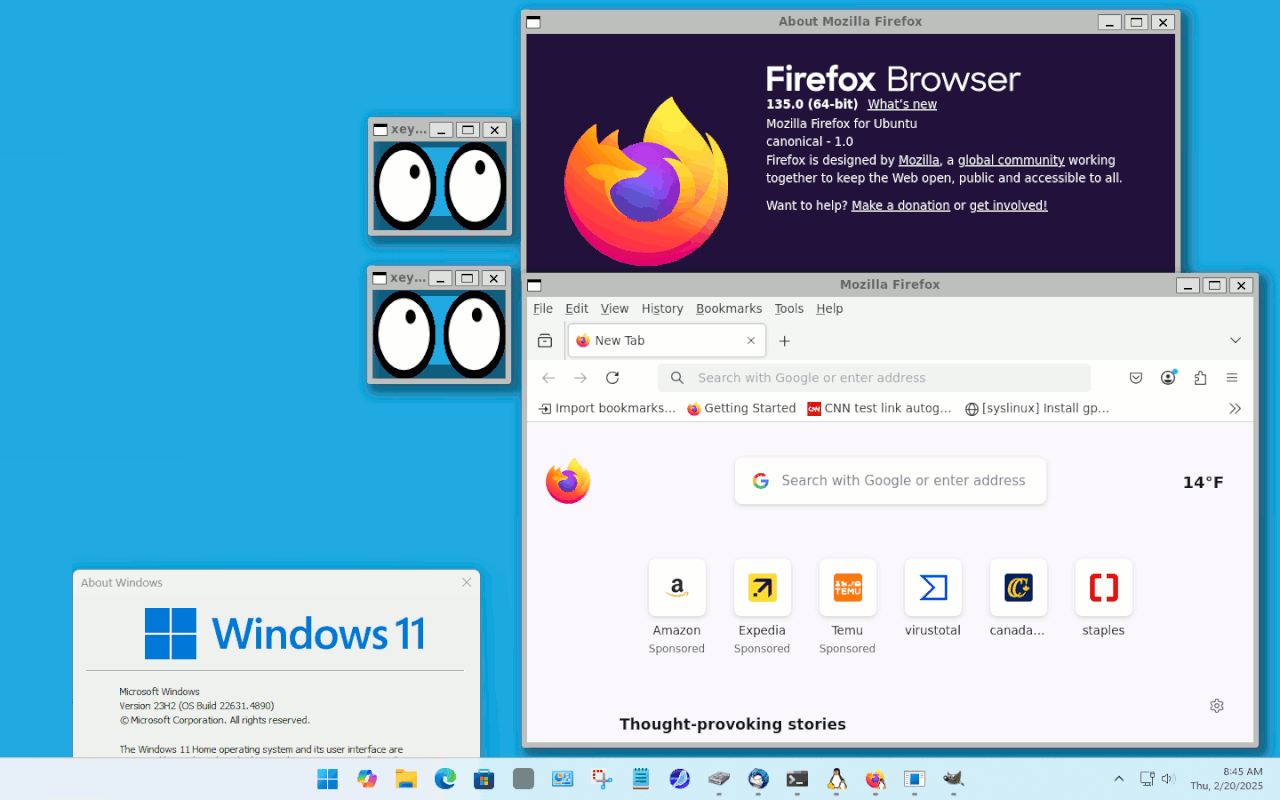The width and height of the screenshot is (1280, 800).
Task: Open the Getting Started bookmark
Action: pyautogui.click(x=741, y=408)
